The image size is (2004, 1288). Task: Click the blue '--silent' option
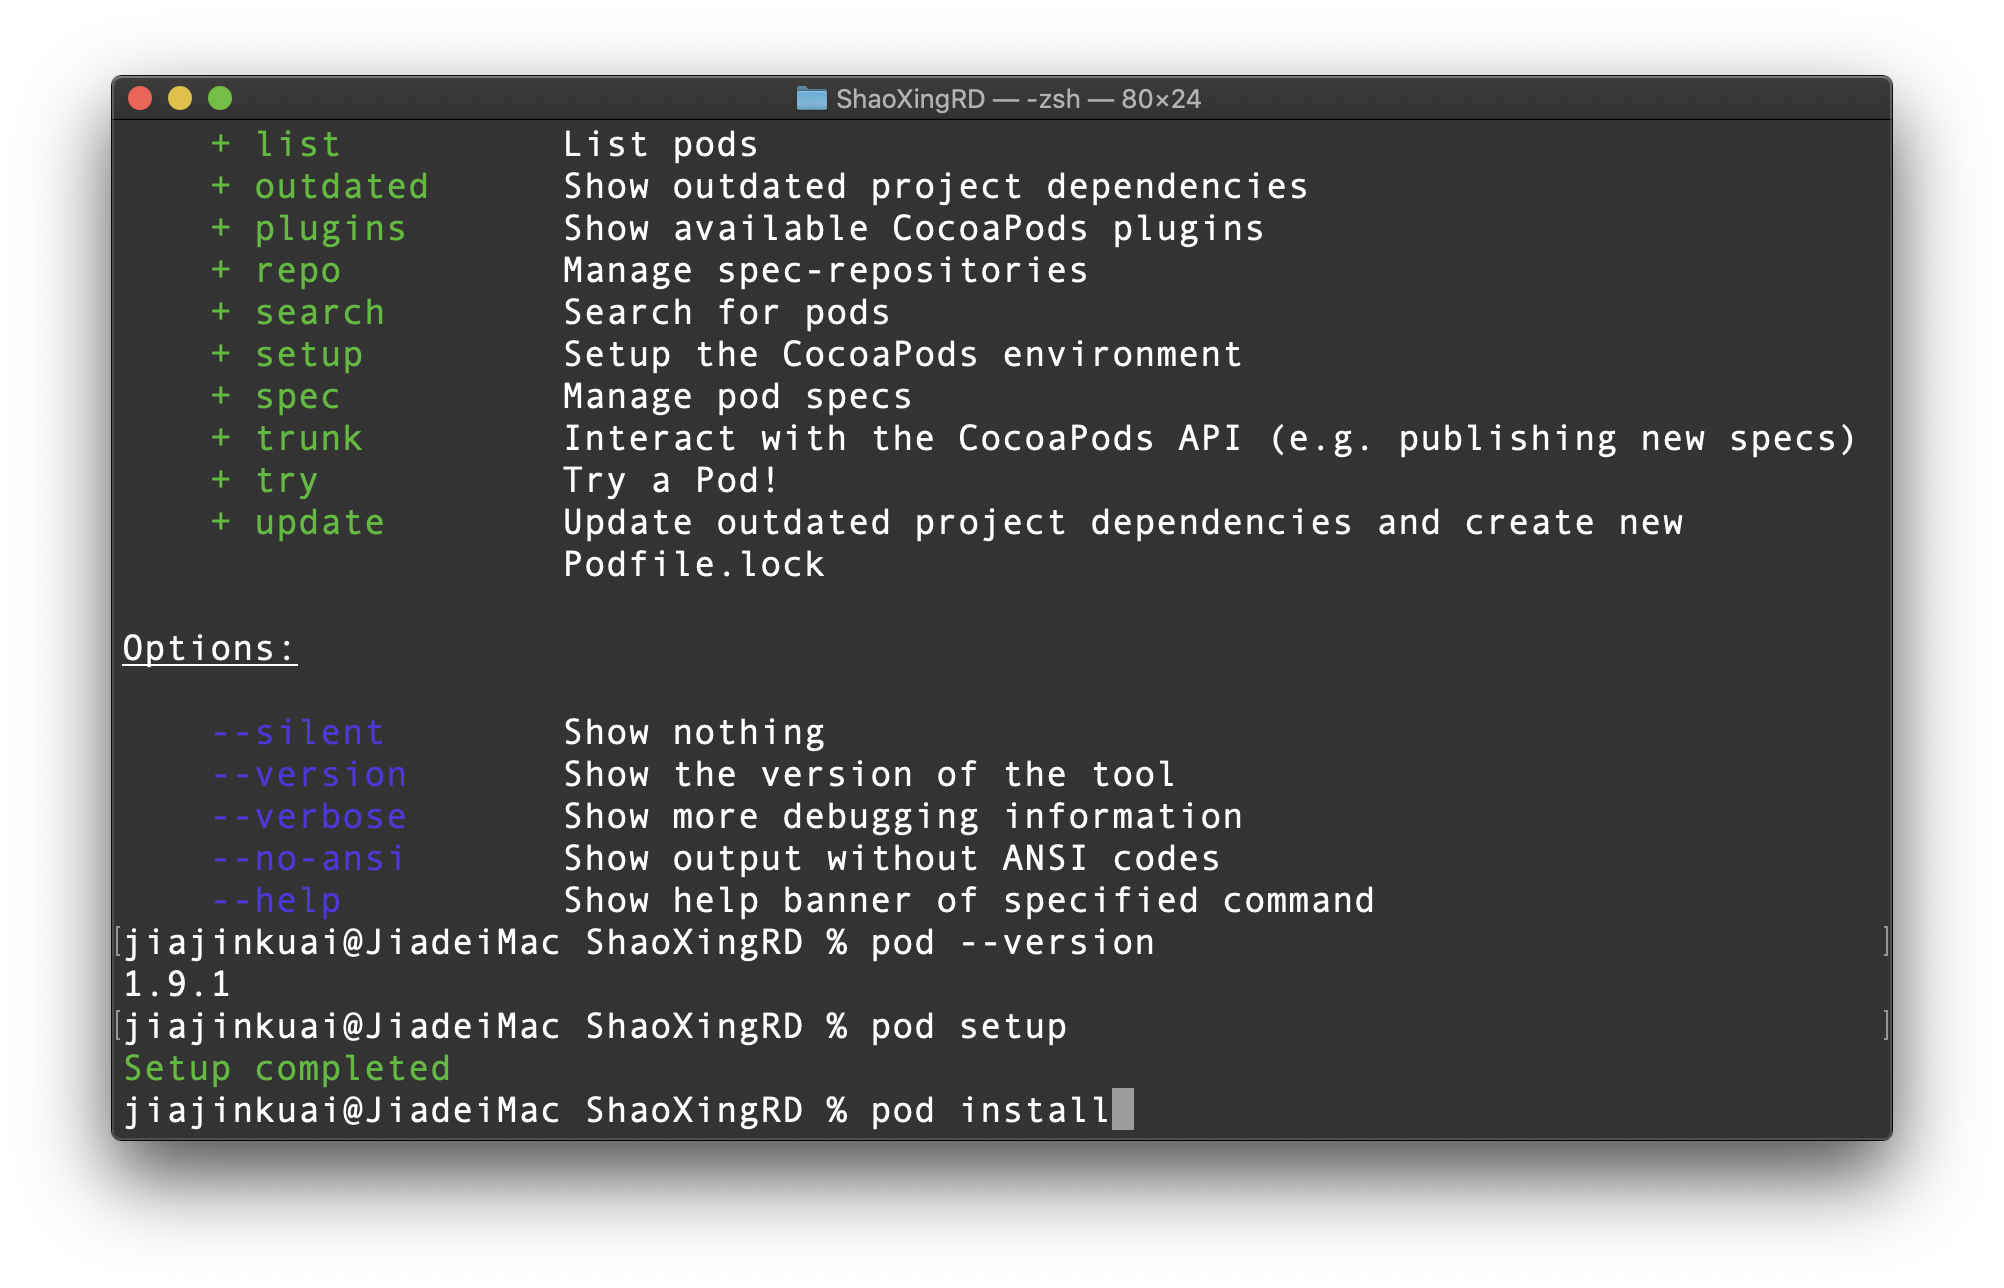[x=298, y=733]
